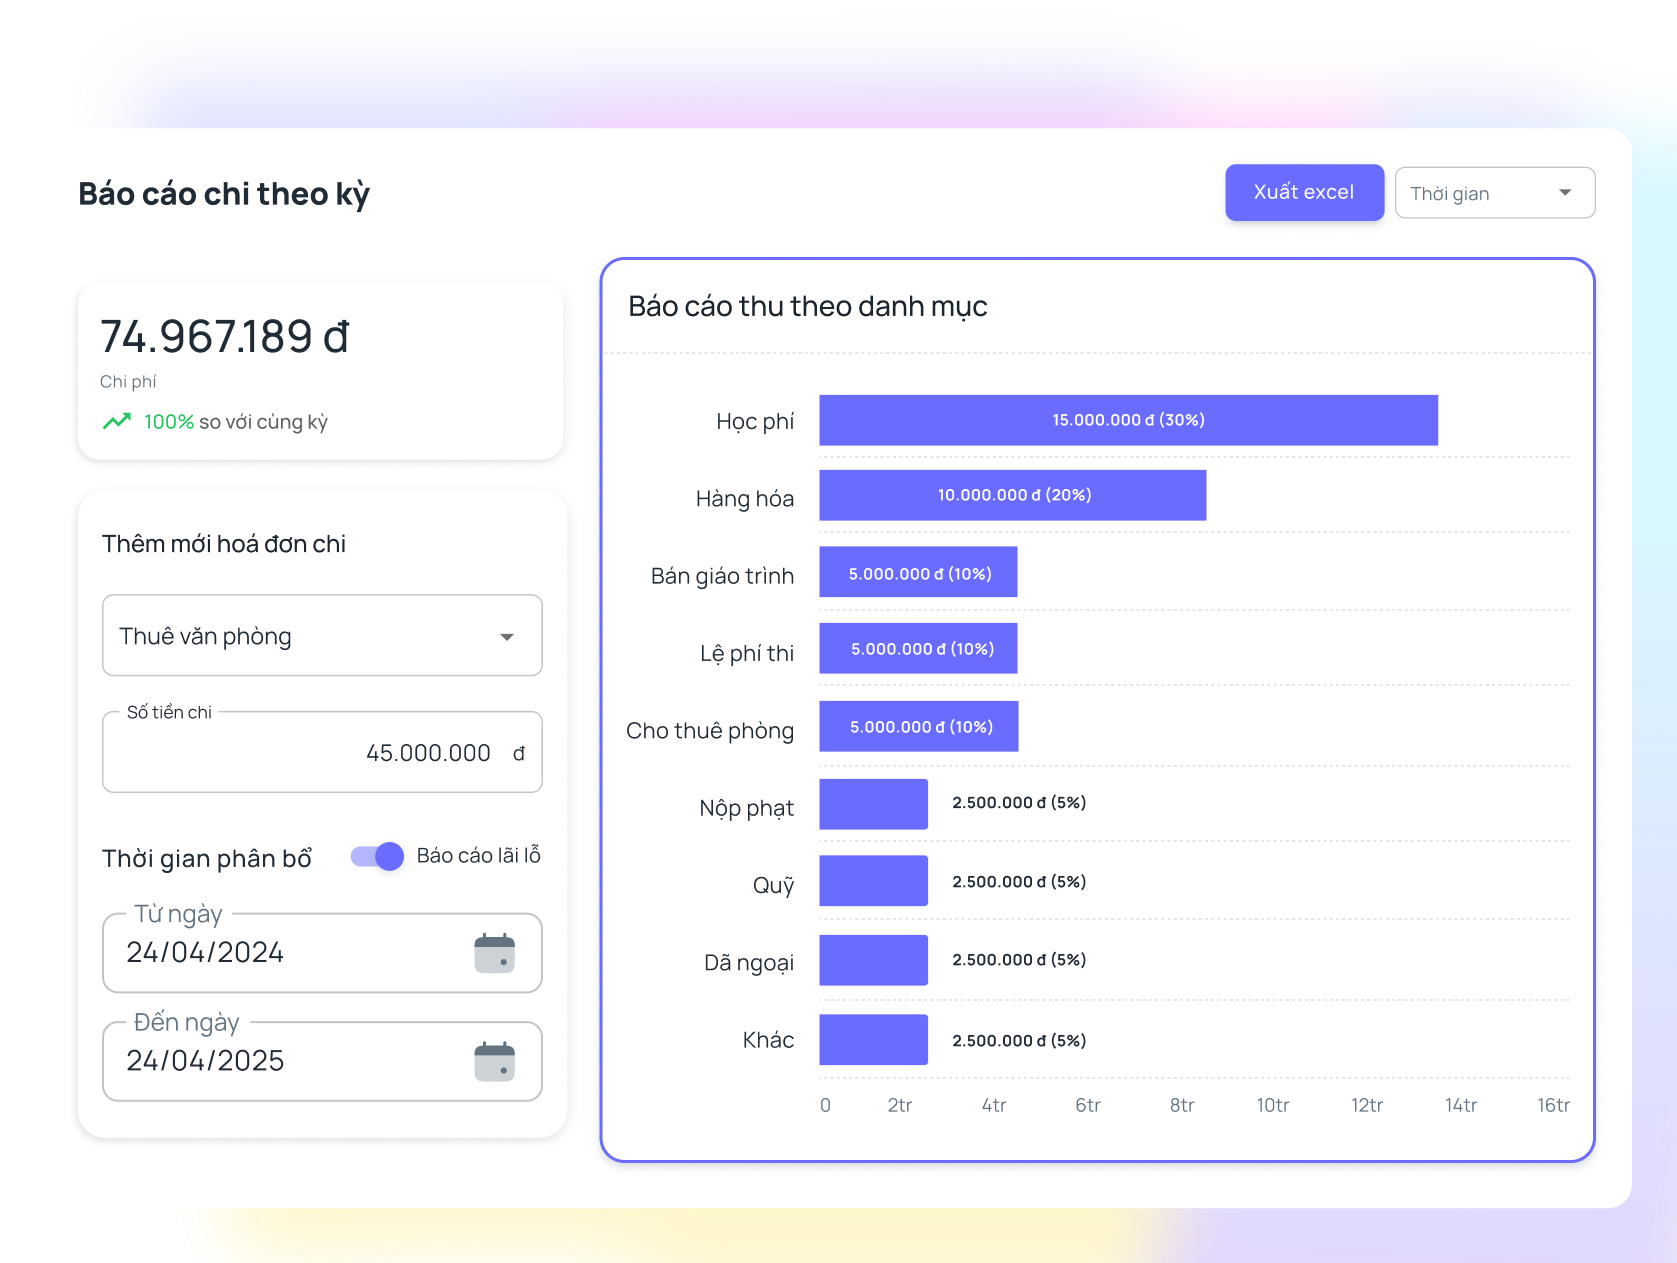
Task: Click the Học phí bar in chart
Action: click(x=1128, y=420)
